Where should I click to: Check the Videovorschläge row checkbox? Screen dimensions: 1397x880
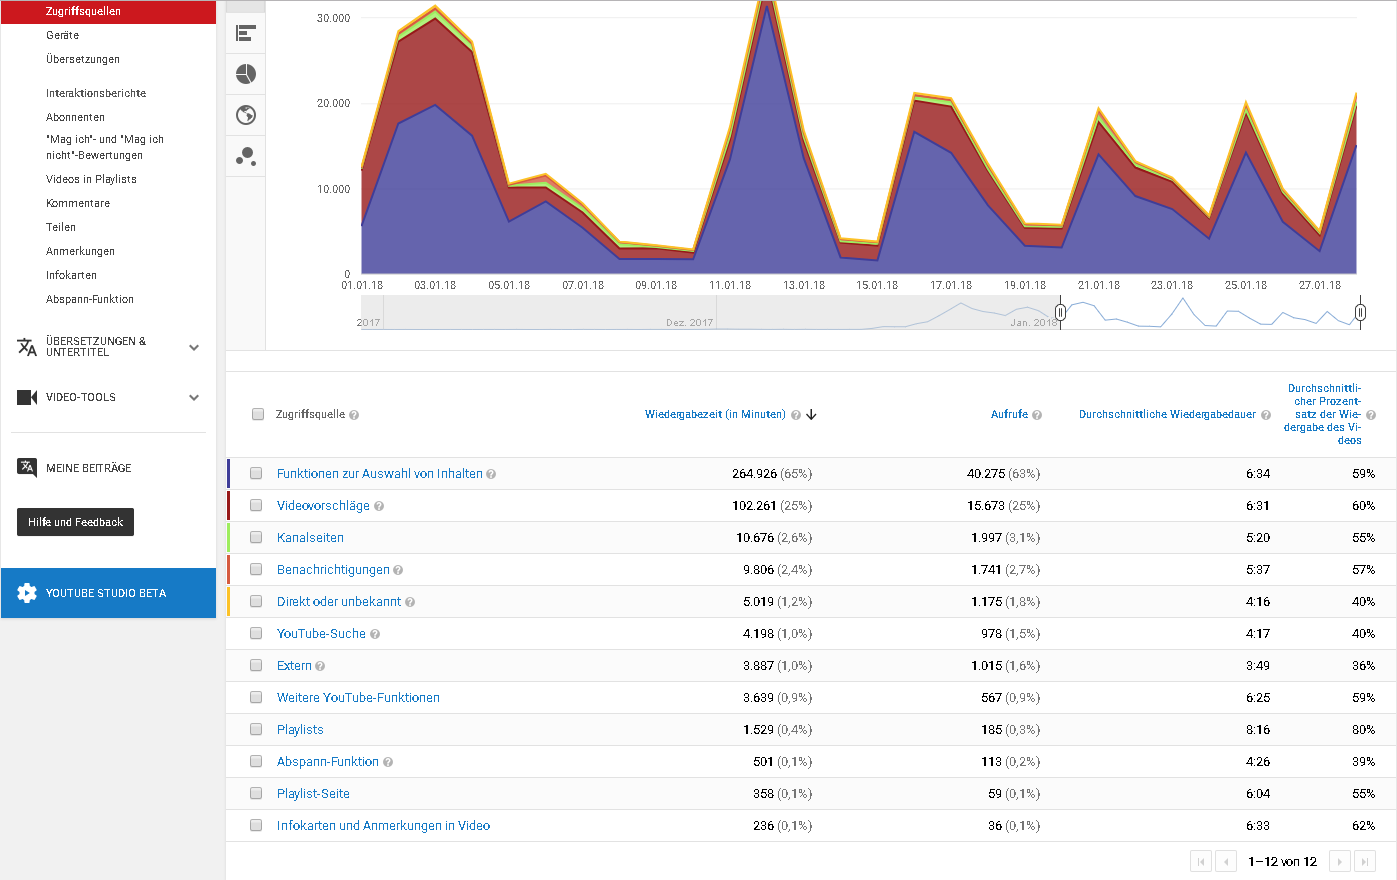tap(256, 506)
